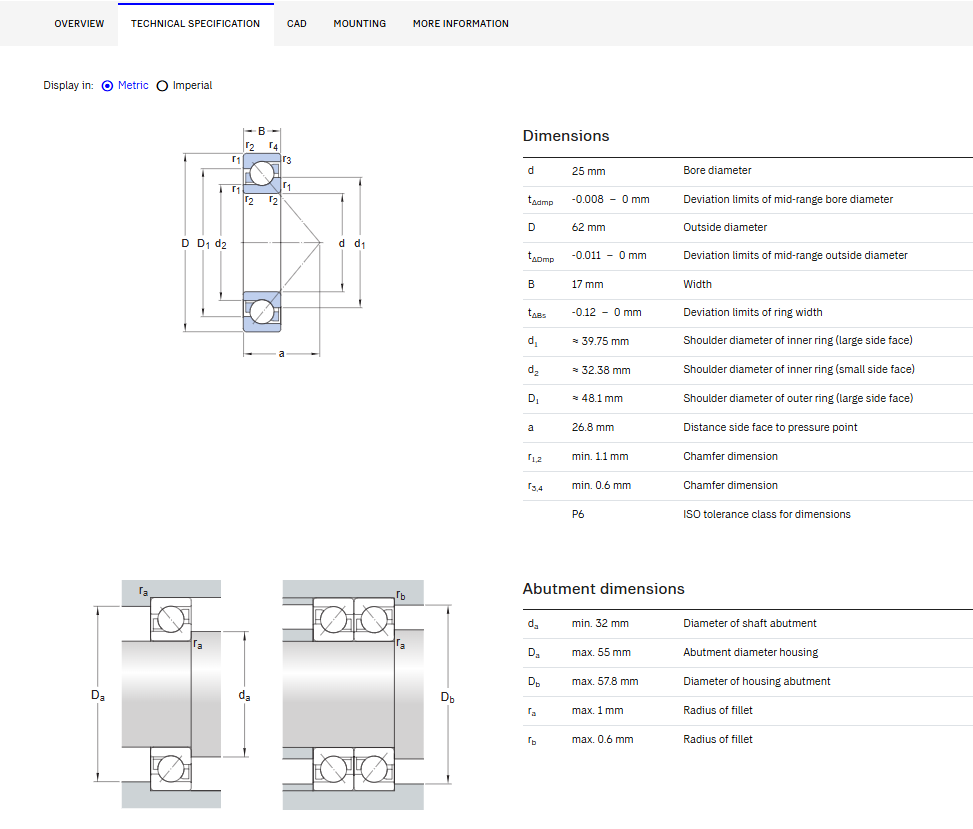Click the Dimensions section heading
This screenshot has width=973, height=829.
pos(566,136)
